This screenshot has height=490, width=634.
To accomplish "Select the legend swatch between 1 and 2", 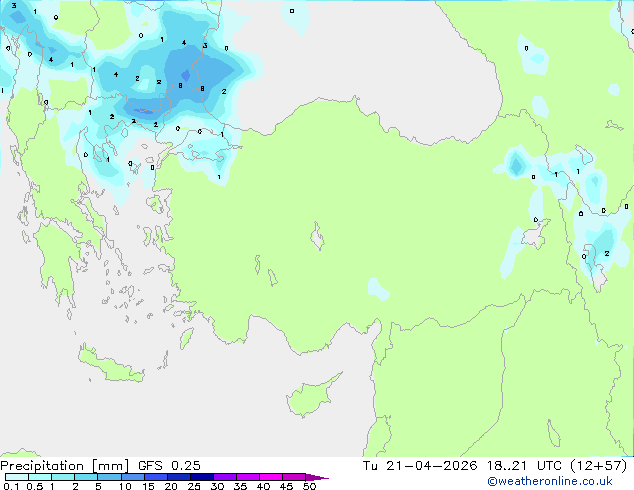I will click(63, 477).
